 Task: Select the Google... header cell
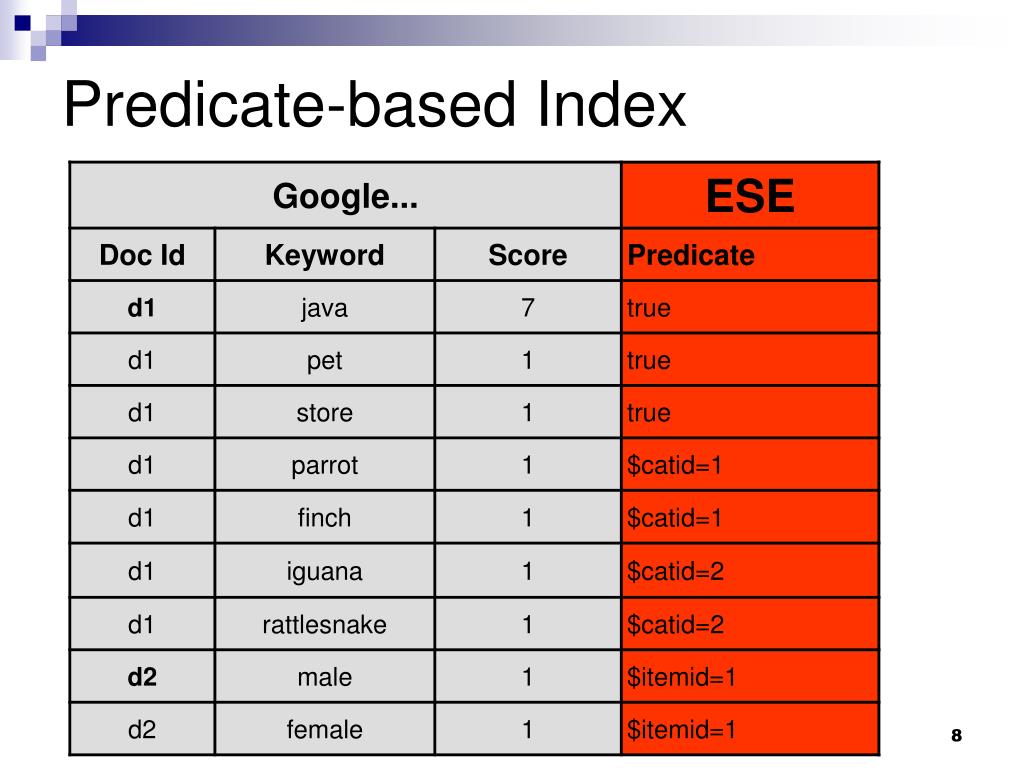click(345, 195)
